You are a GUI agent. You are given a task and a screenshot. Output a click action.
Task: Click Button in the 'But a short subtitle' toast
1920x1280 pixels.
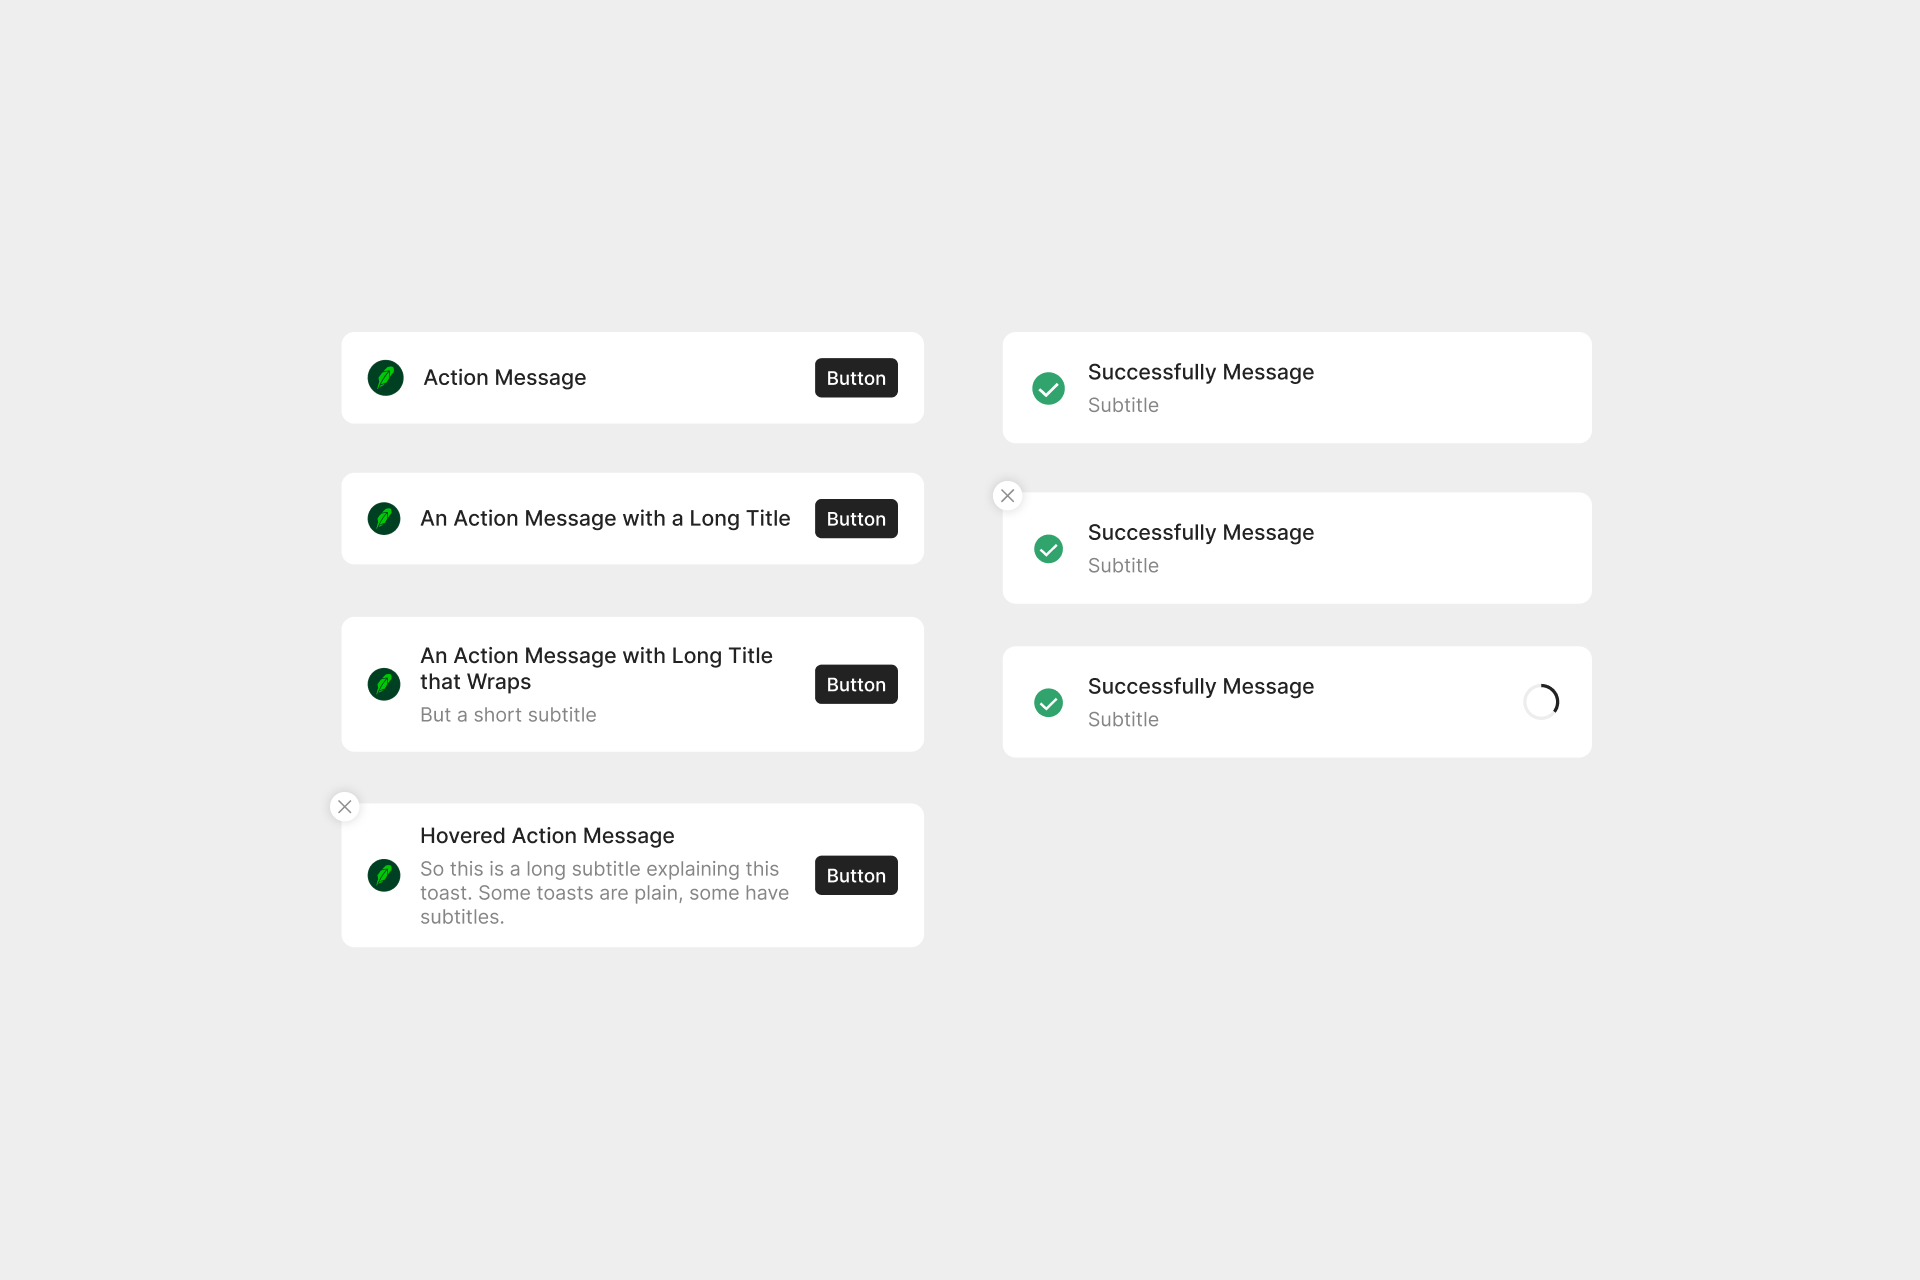click(856, 684)
